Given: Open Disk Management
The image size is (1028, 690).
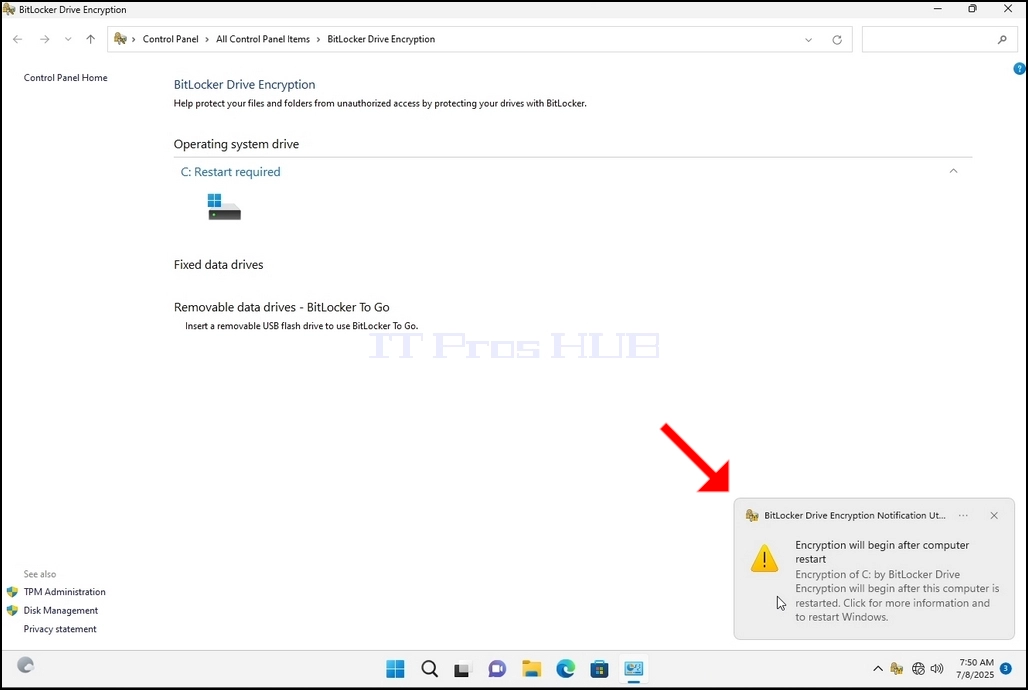Looking at the screenshot, I should tap(61, 610).
